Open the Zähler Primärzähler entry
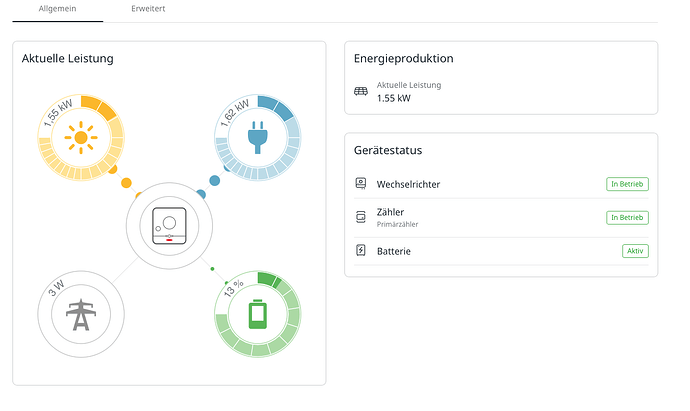 pos(400,217)
